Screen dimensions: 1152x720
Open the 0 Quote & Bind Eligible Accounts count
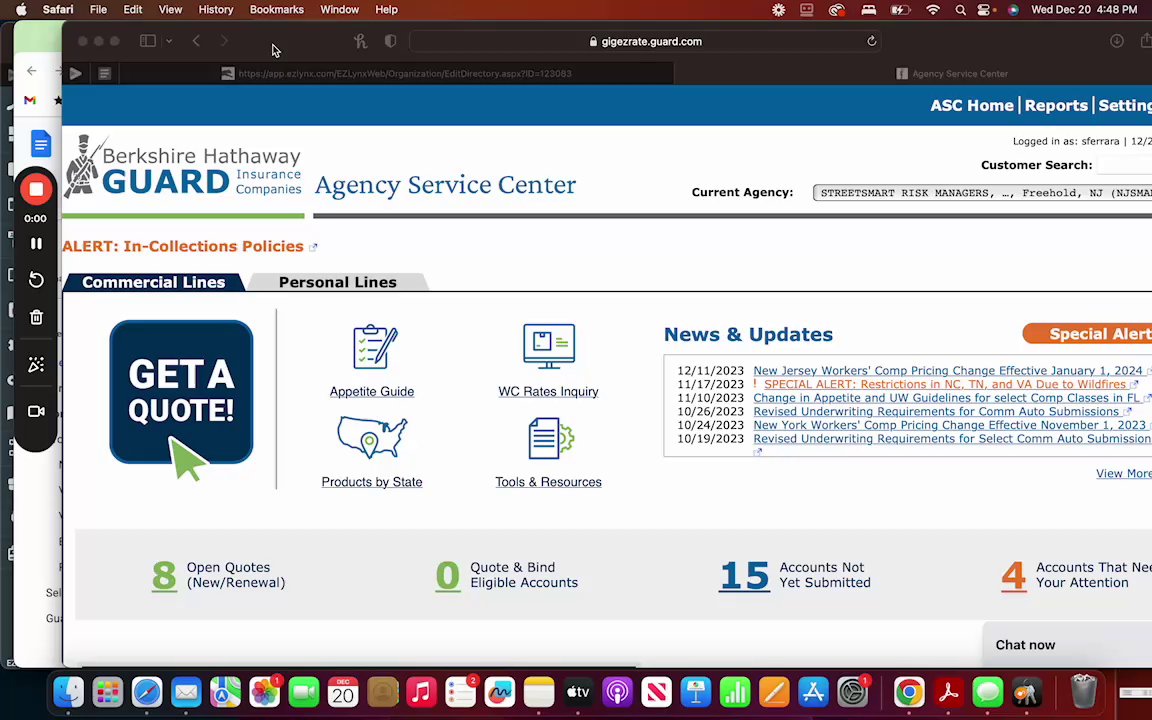(x=447, y=575)
